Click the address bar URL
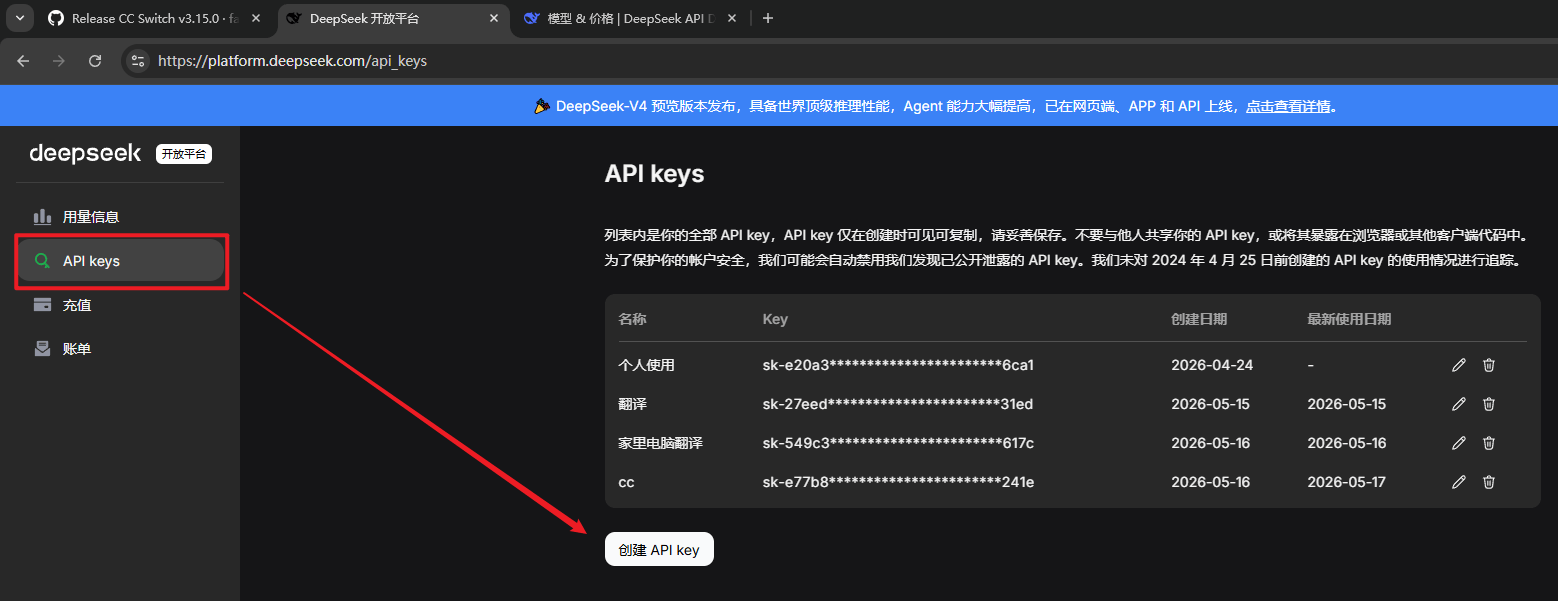The height and width of the screenshot is (601, 1558). pyautogui.click(x=293, y=61)
